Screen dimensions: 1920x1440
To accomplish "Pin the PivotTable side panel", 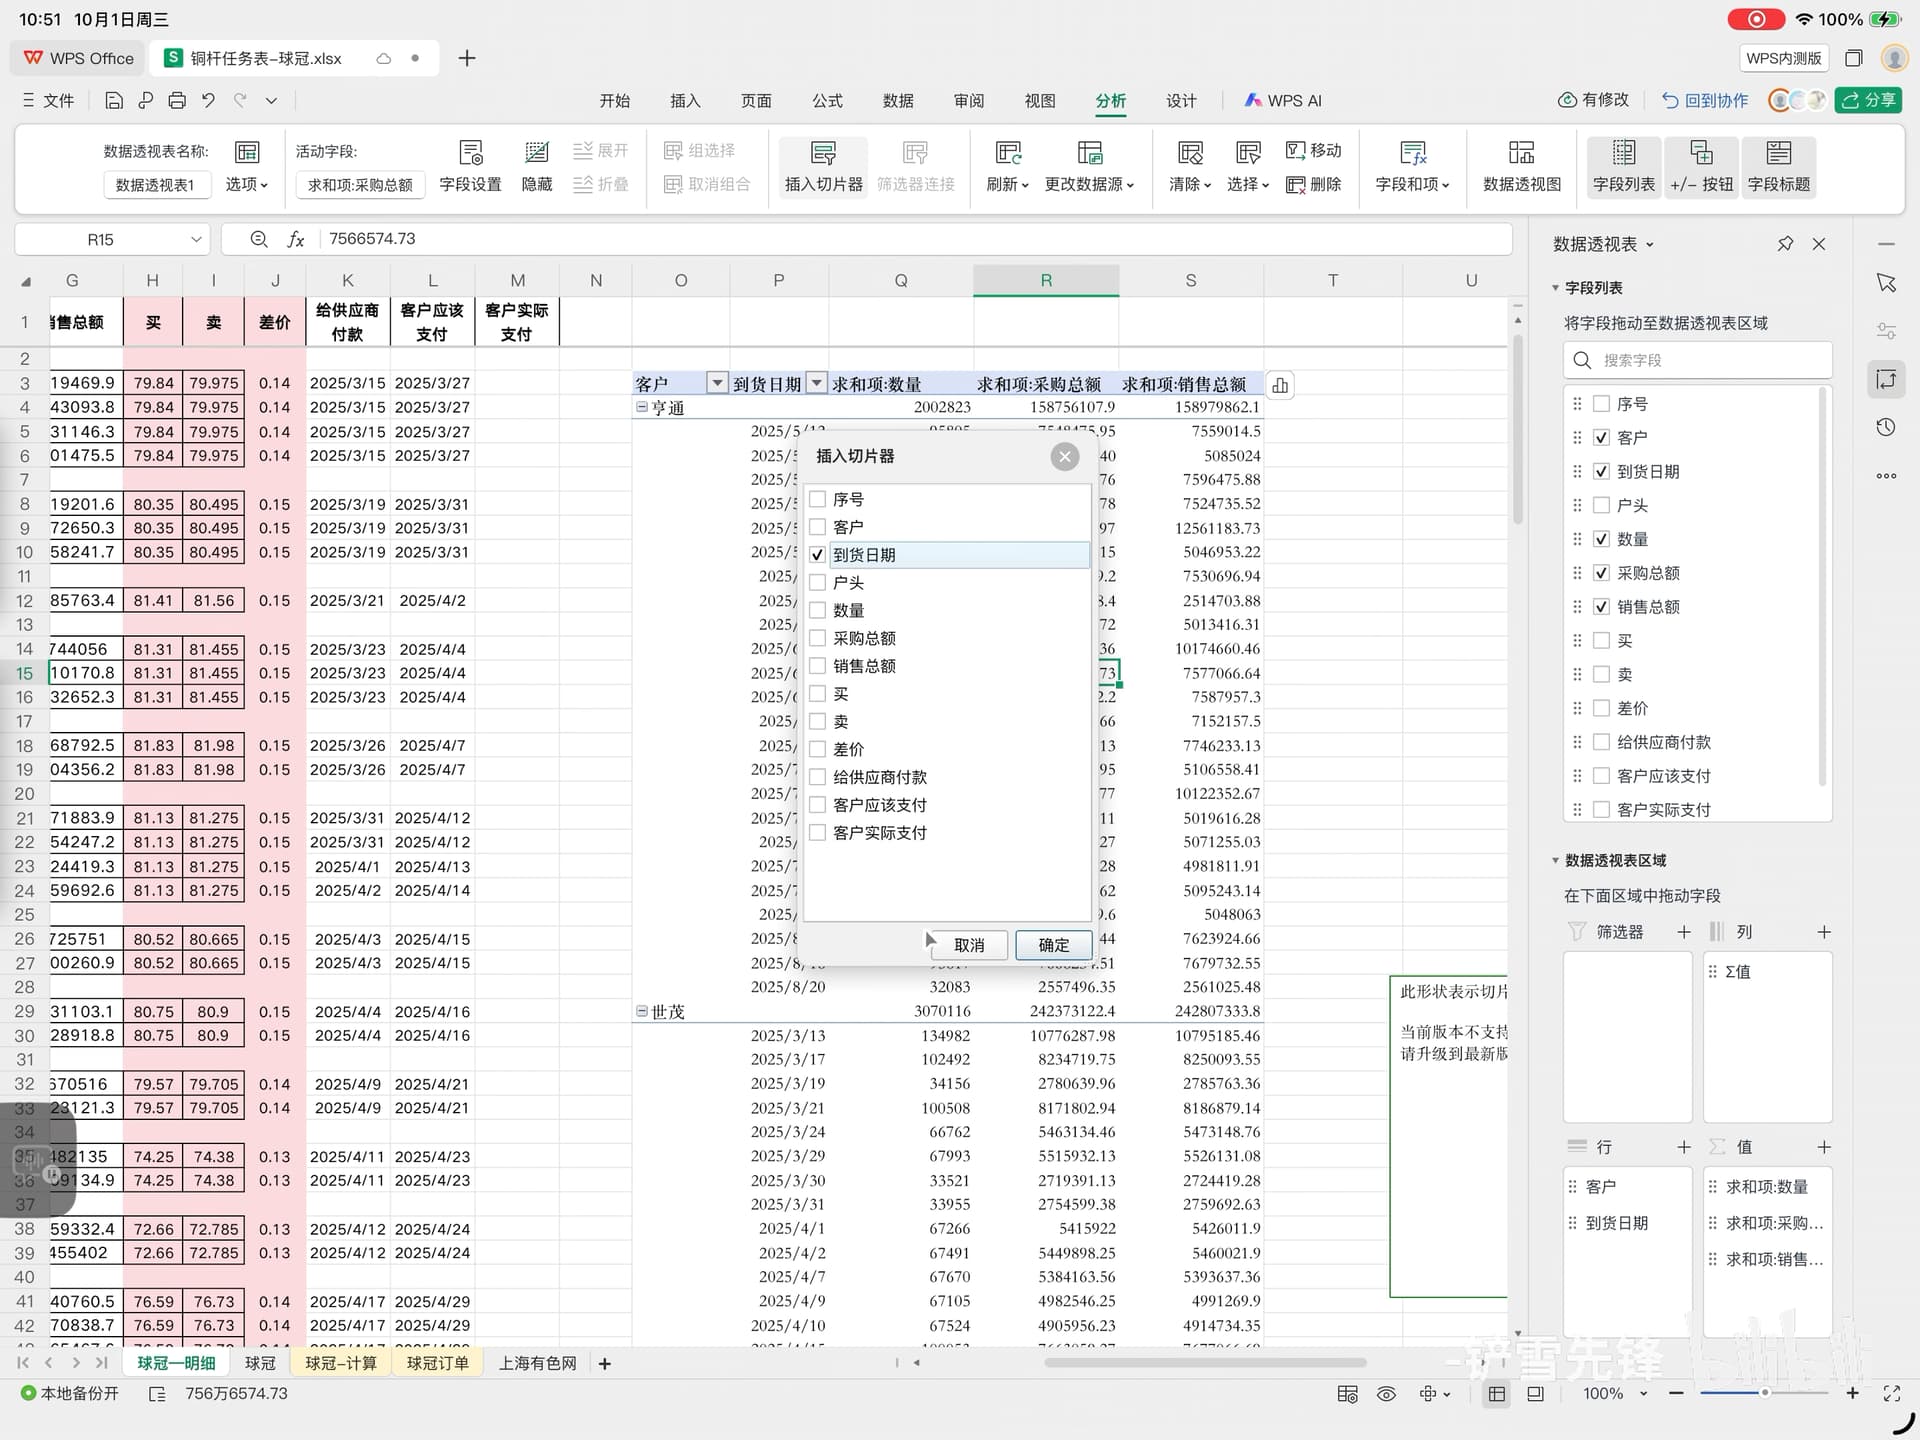I will [1785, 244].
